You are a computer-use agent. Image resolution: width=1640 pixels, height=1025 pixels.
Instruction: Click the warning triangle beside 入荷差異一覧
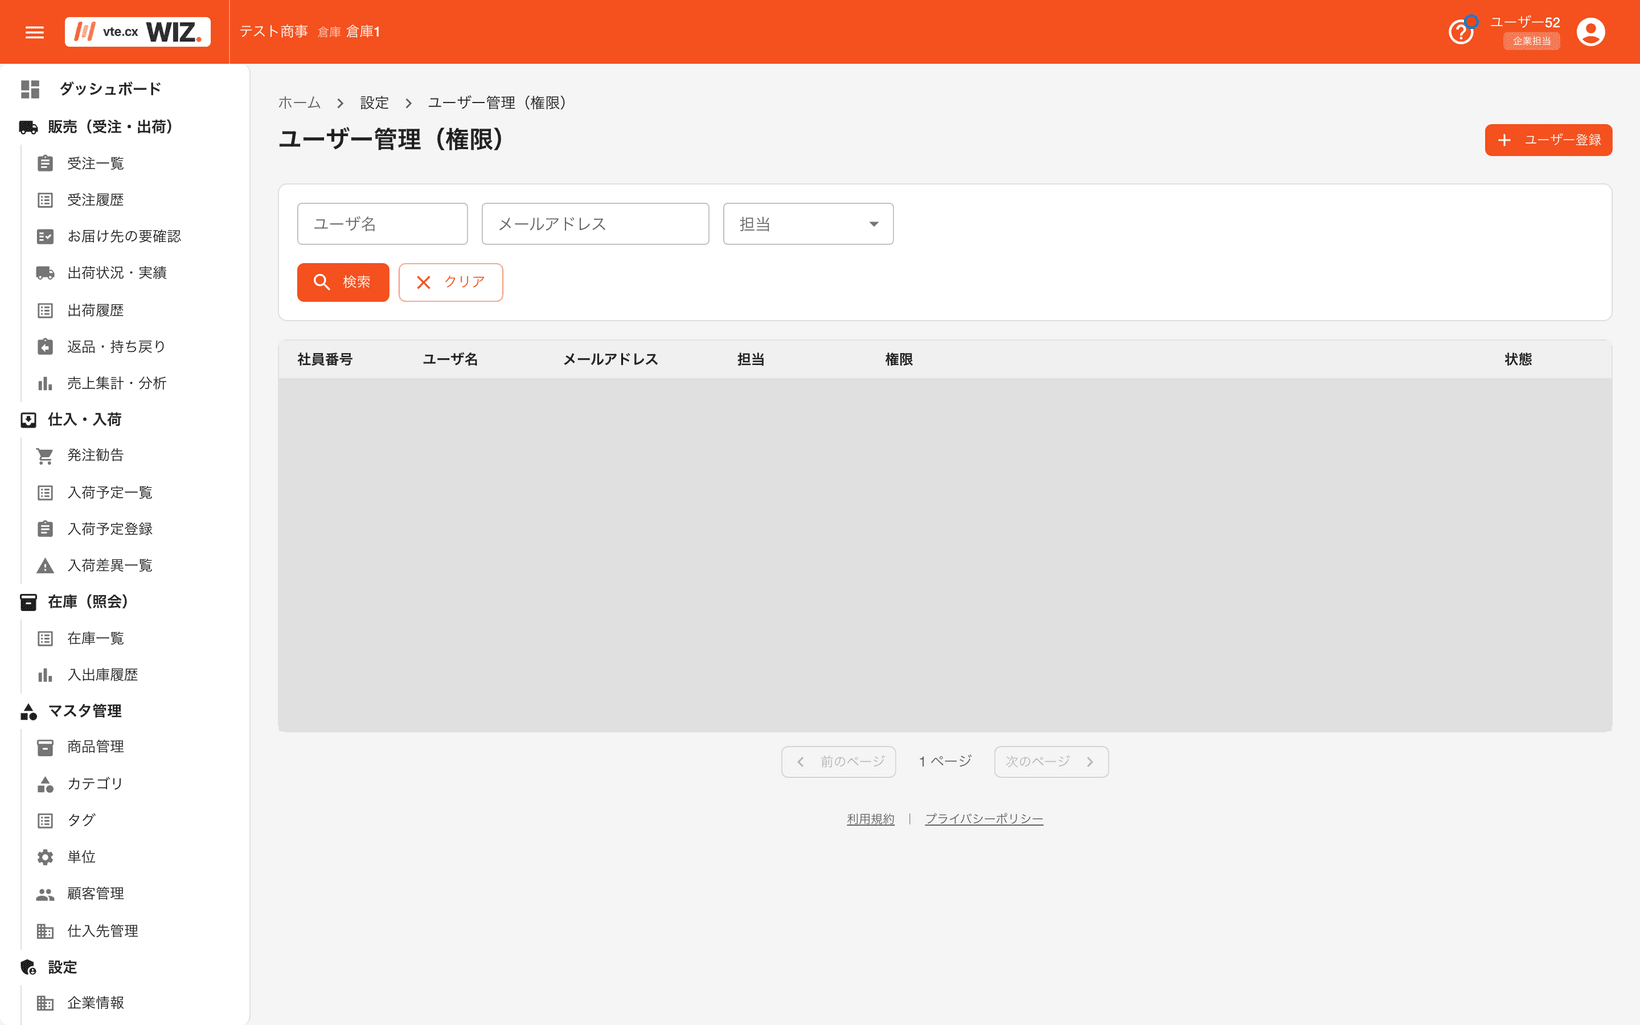[45, 566]
